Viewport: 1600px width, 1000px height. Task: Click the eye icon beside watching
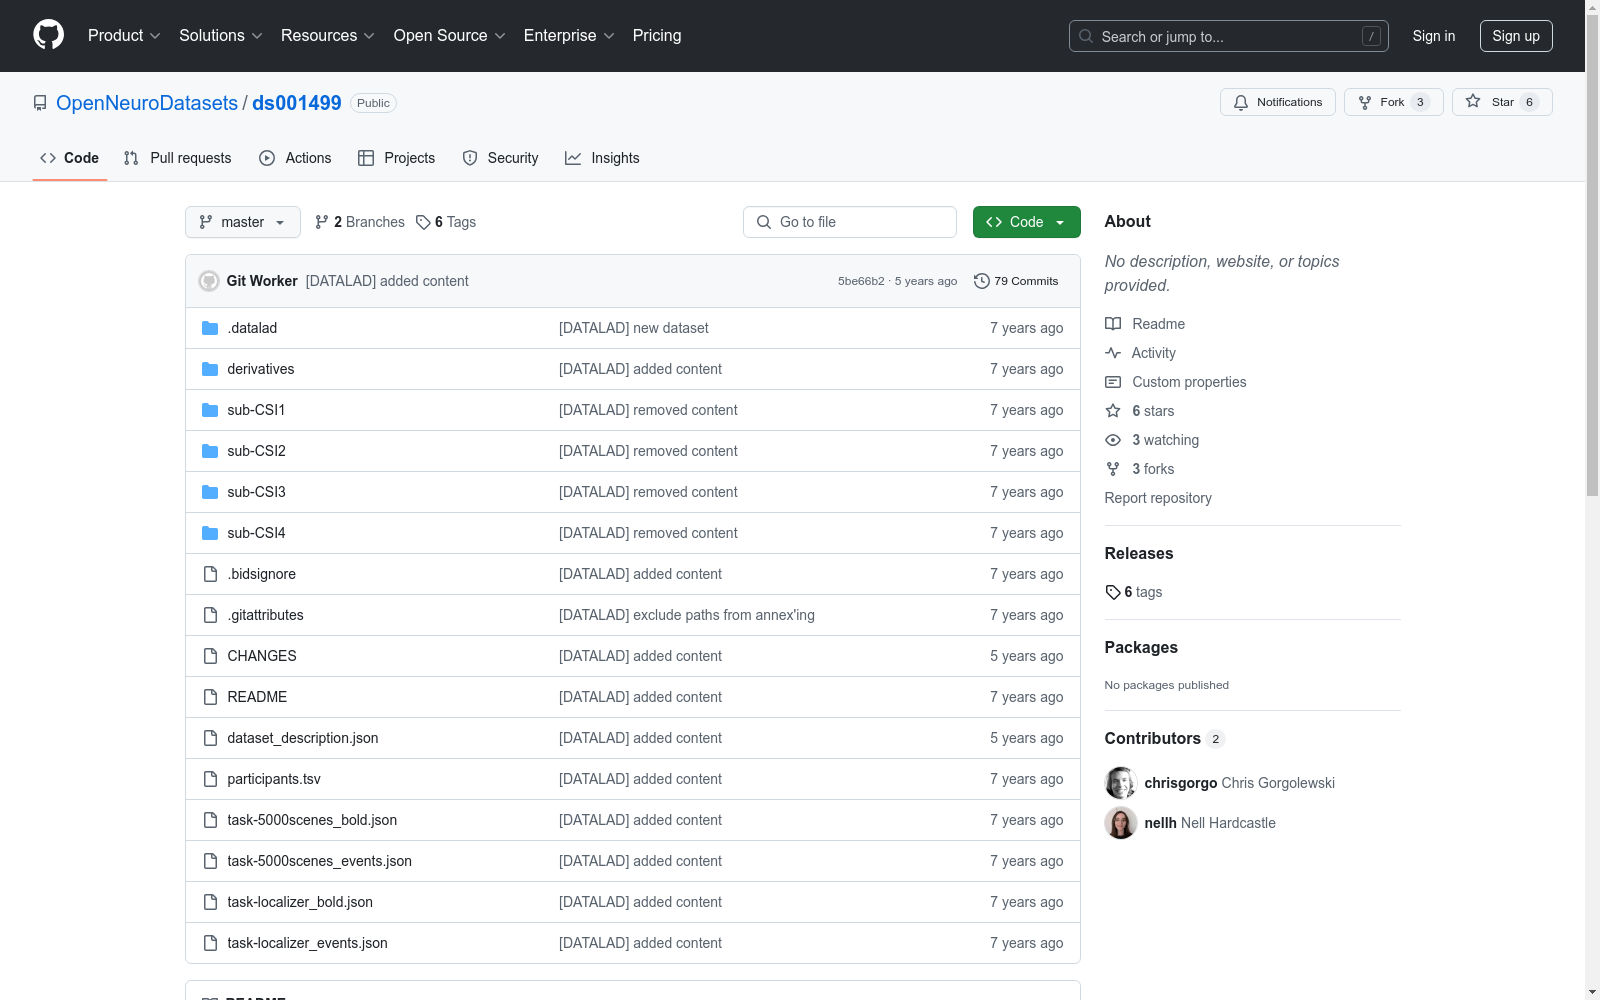pyautogui.click(x=1113, y=440)
